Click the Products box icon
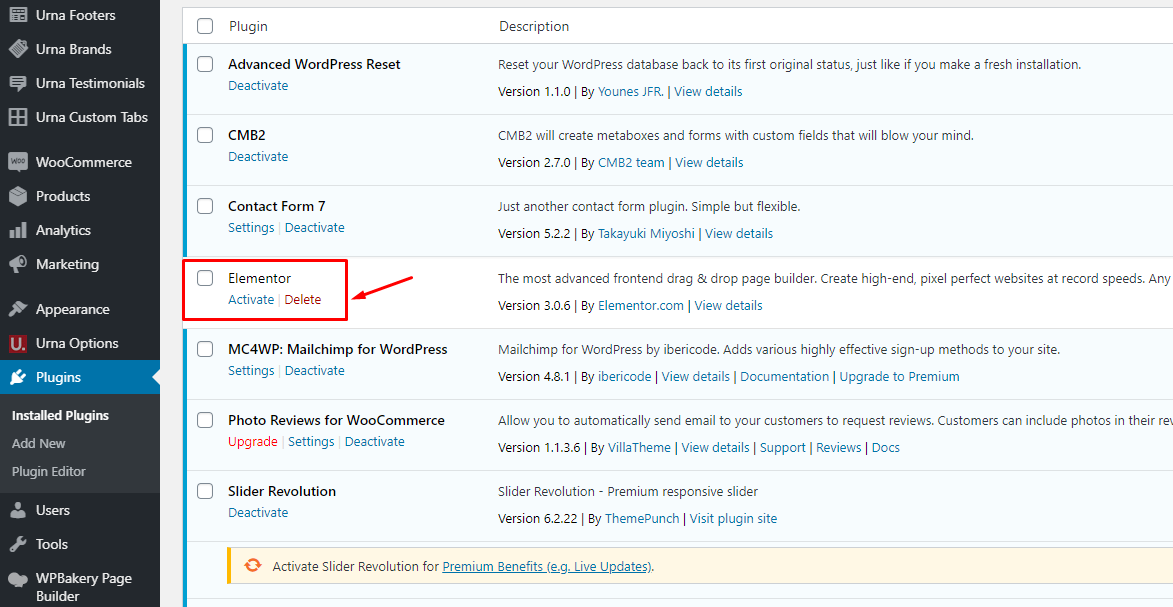1173x607 pixels. coord(18,196)
